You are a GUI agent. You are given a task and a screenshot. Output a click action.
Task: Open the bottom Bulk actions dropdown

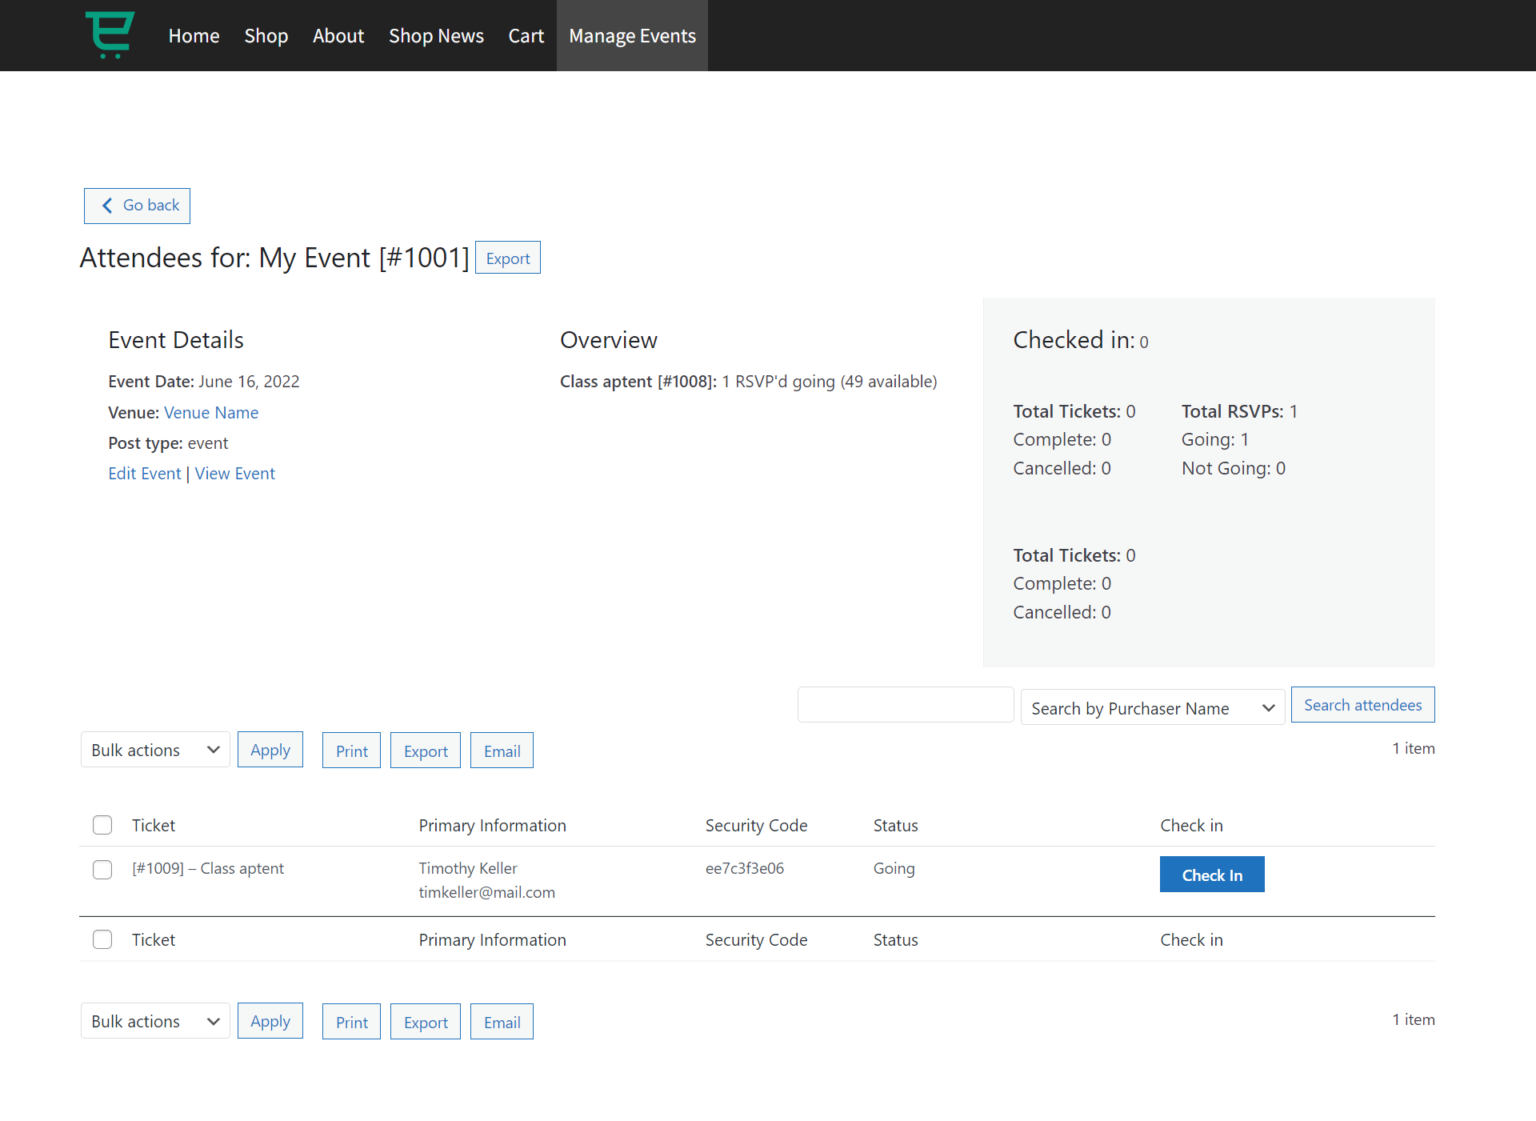coord(154,1021)
